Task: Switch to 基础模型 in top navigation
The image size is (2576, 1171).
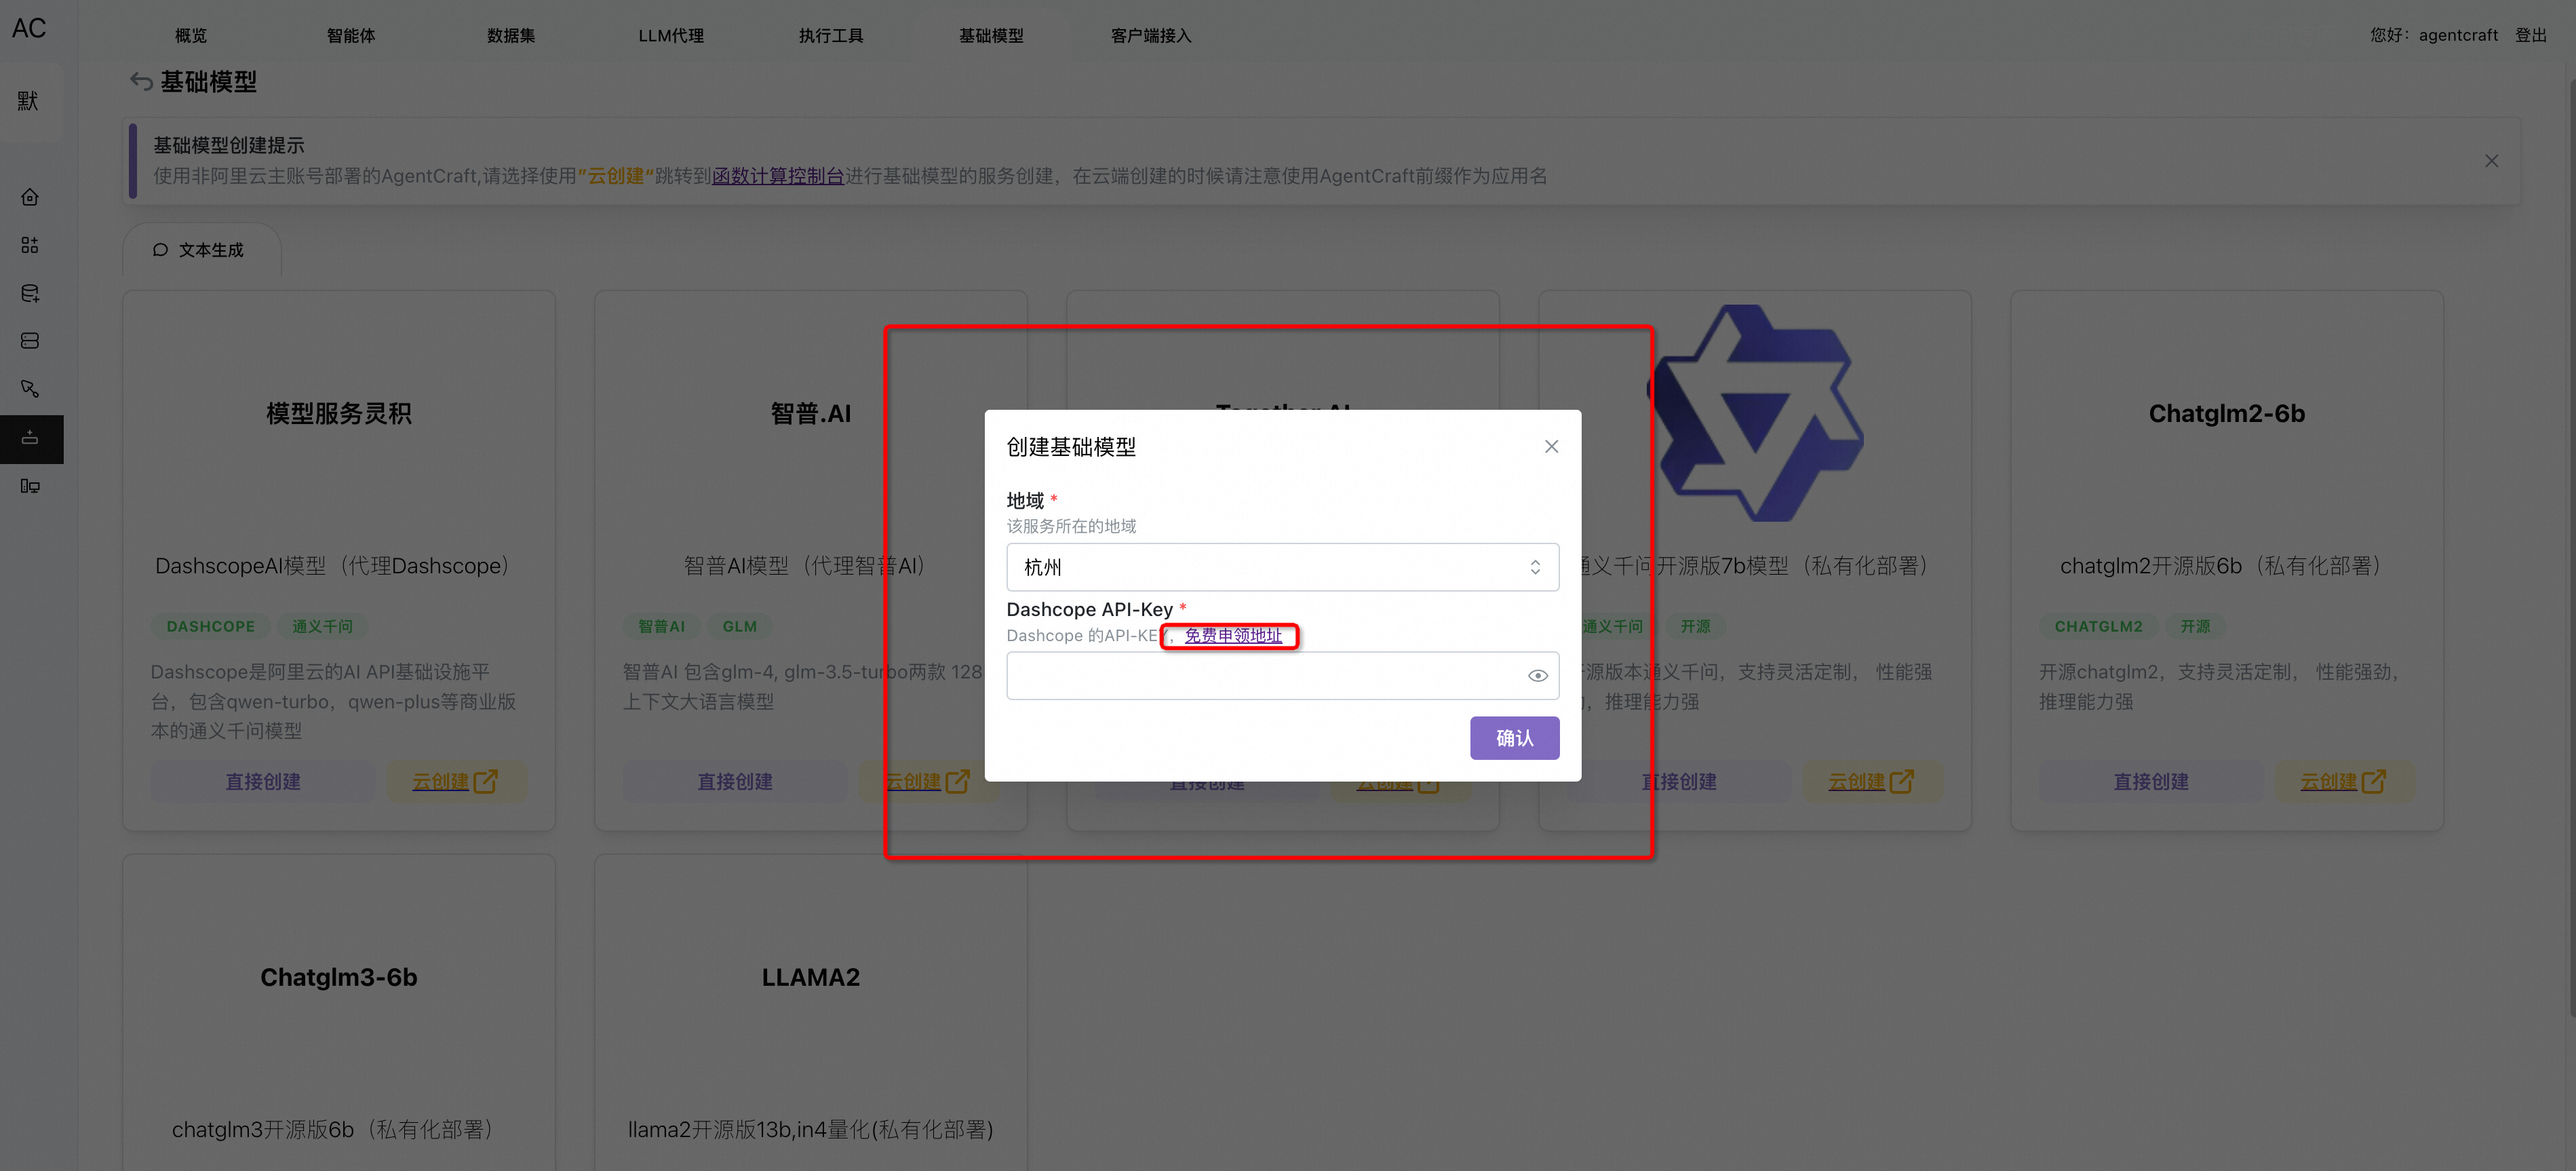Action: 991,36
